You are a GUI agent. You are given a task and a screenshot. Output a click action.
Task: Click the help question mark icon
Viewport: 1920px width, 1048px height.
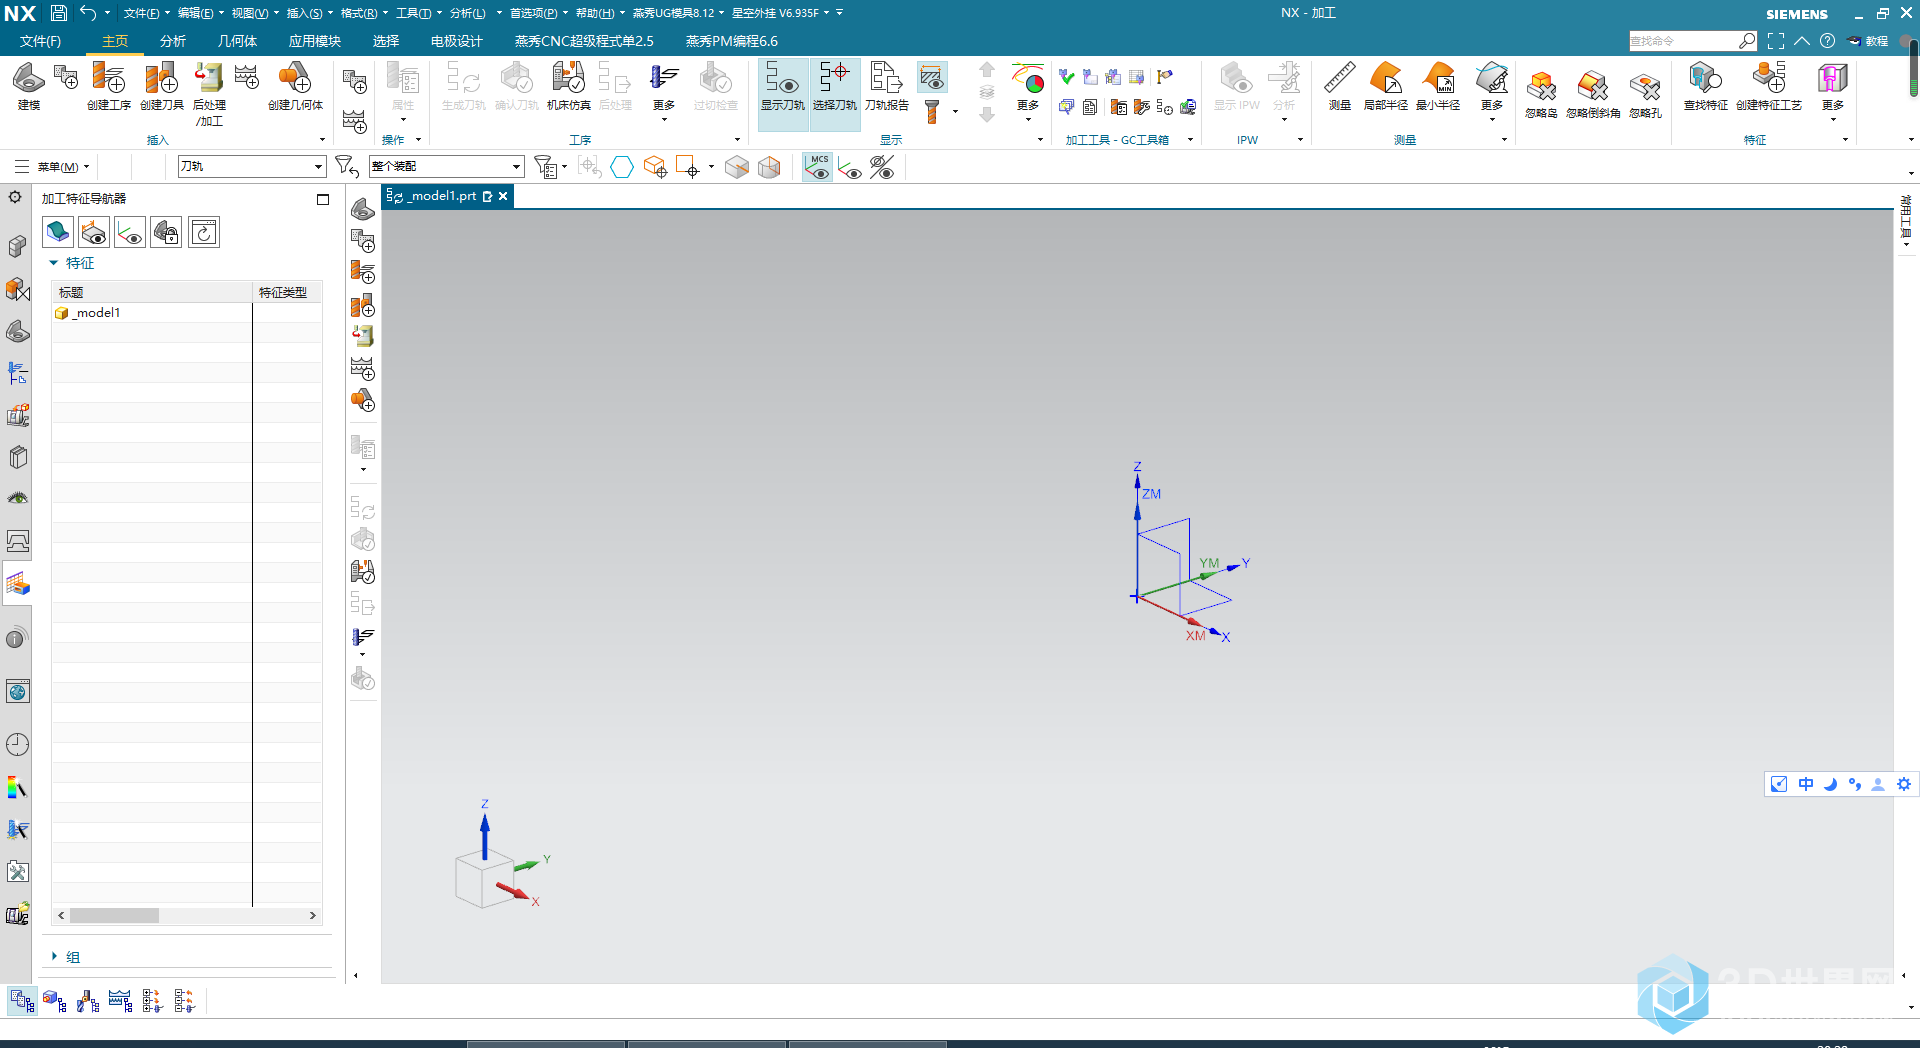click(x=1827, y=41)
